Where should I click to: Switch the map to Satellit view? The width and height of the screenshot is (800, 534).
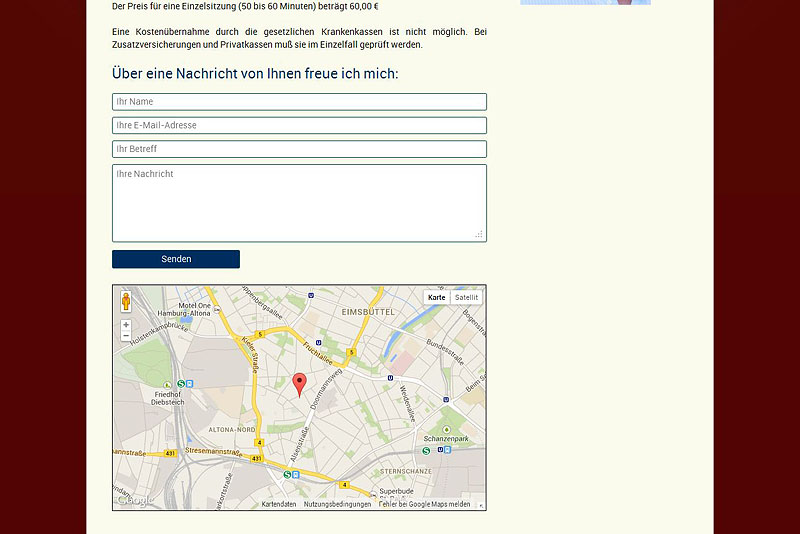(x=466, y=298)
